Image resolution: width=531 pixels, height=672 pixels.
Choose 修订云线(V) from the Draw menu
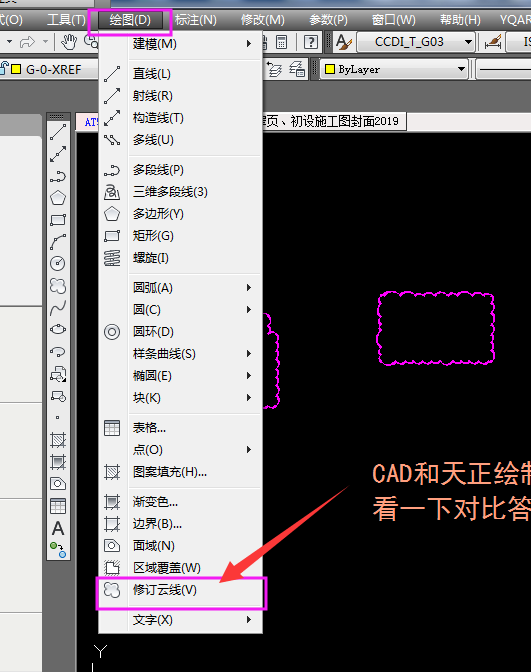(x=180, y=590)
